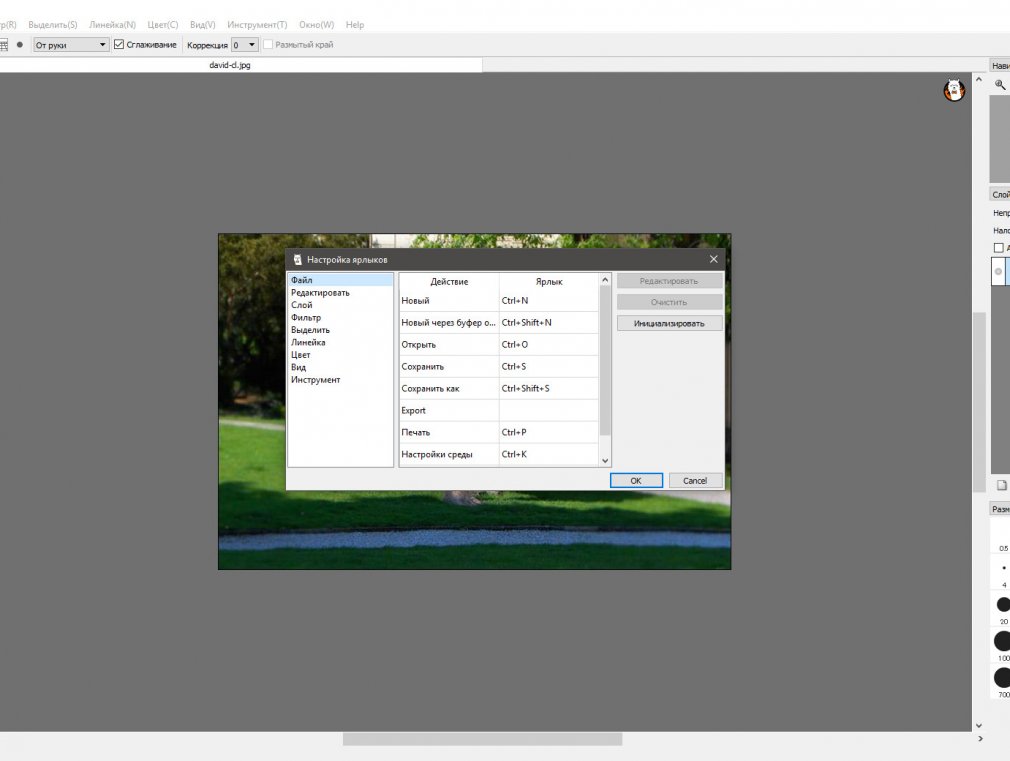The width and height of the screenshot is (1010, 761).
Task: Click the Редактировать button in dialog
Action: 669,281
